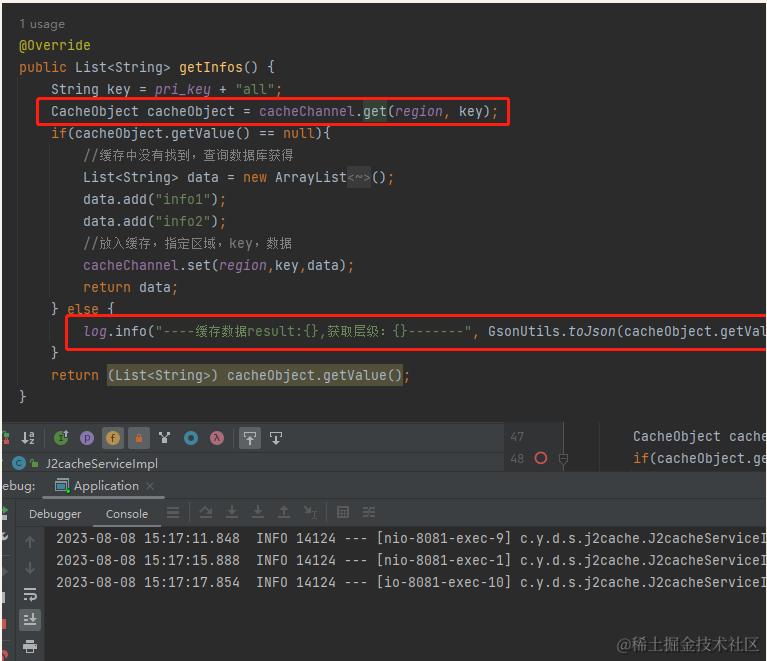Click the console Down the Stack Trace arrow
This screenshot has height=661, width=767.
30,568
